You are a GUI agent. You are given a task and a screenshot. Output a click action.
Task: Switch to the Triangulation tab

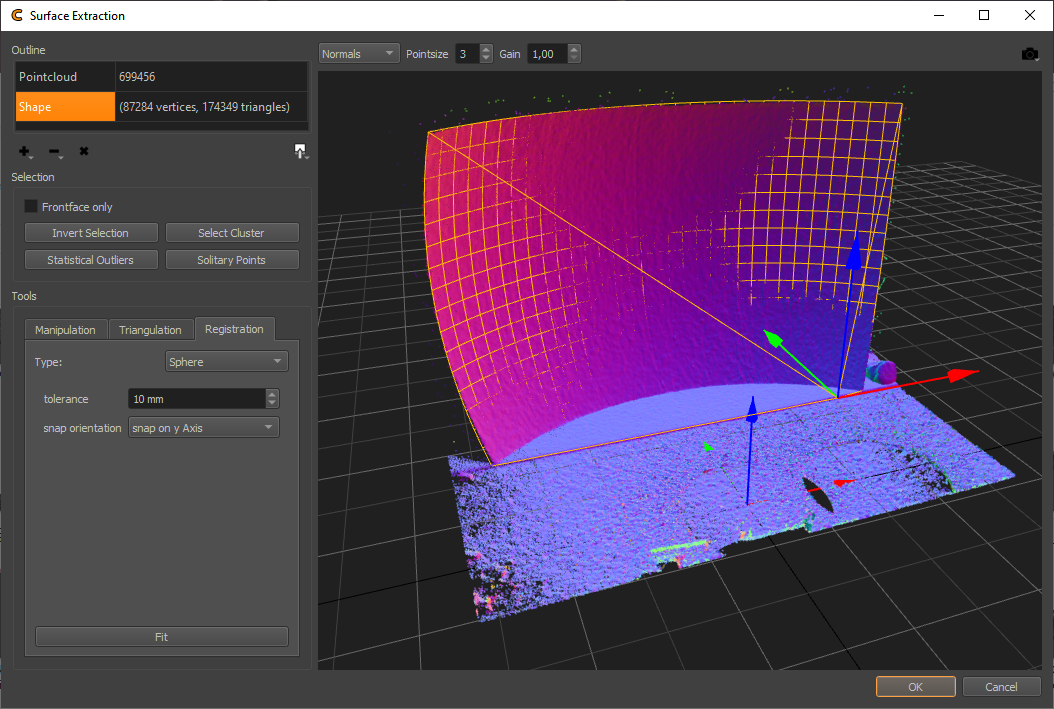click(x=150, y=330)
